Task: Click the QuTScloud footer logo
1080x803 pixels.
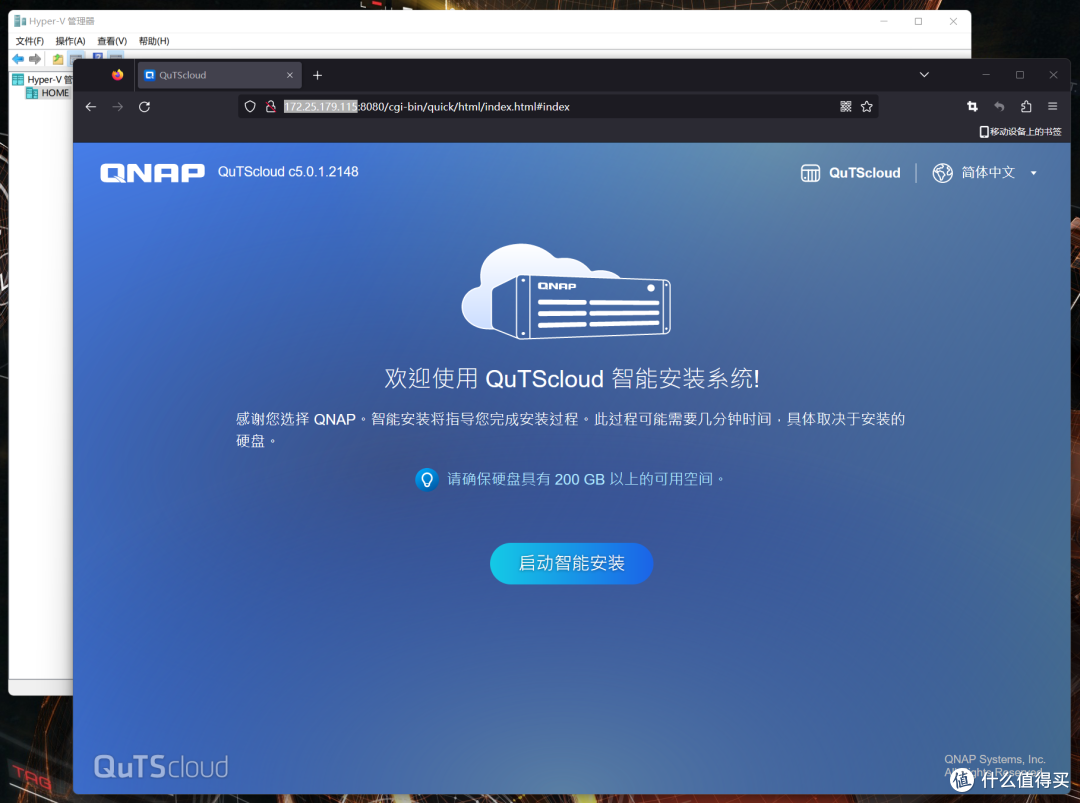Action: pos(161,766)
